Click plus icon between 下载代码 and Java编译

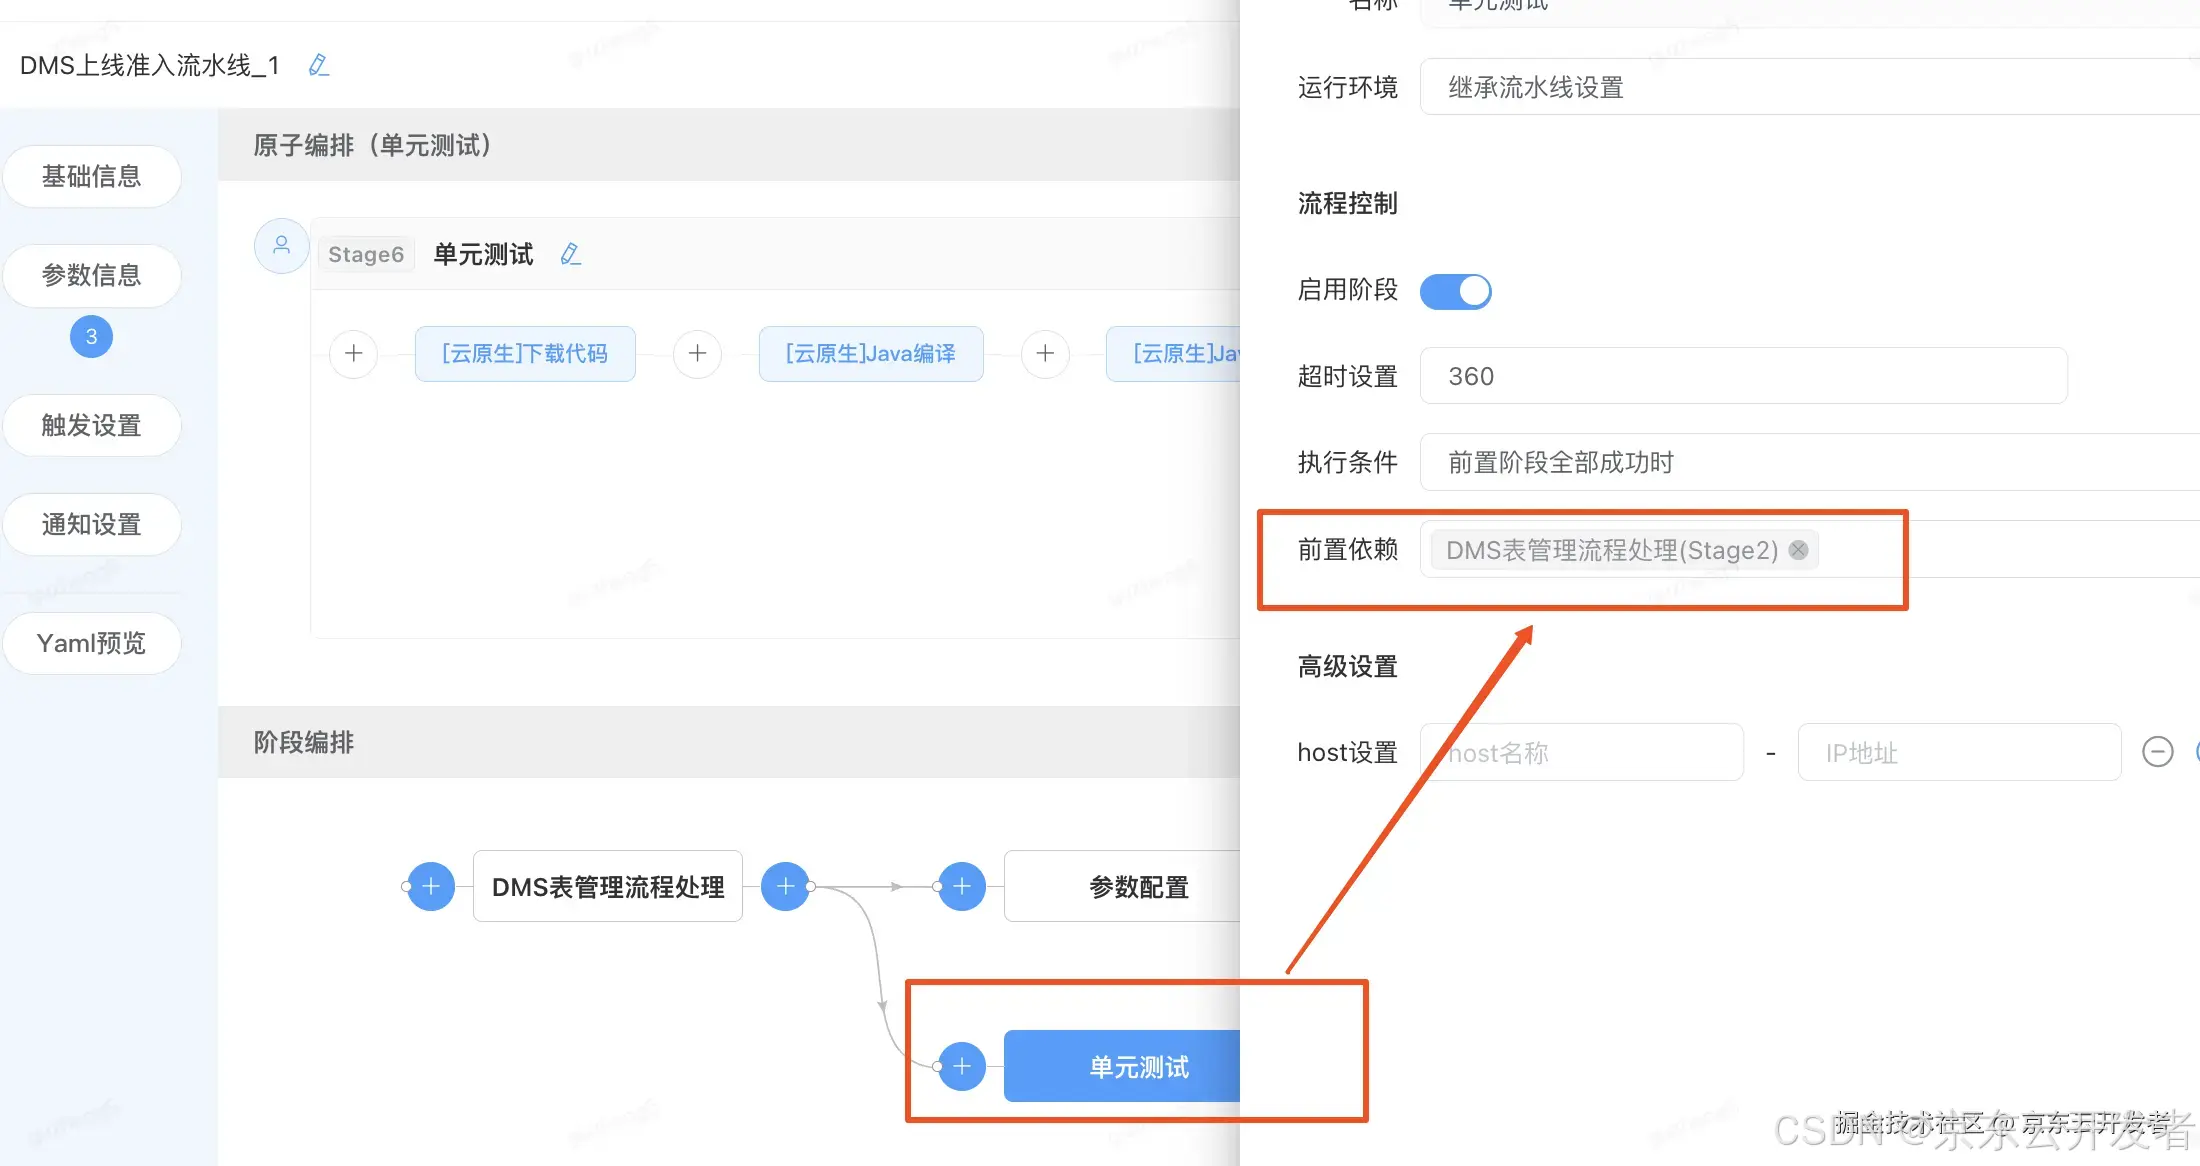pyautogui.click(x=697, y=354)
